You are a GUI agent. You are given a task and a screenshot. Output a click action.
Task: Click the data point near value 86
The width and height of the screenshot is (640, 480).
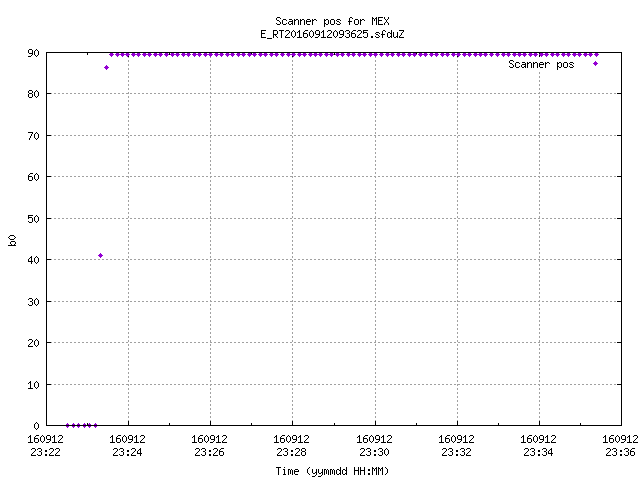[x=107, y=68]
